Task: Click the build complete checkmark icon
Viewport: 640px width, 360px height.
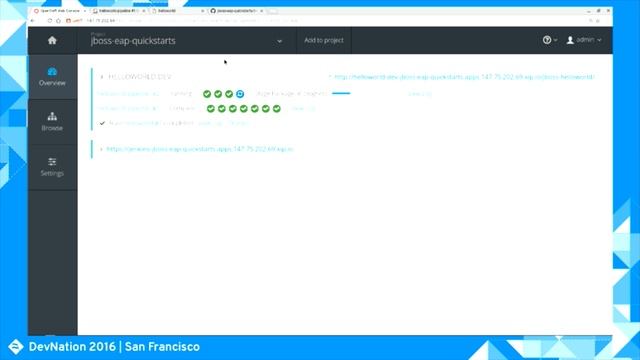Action: point(102,123)
